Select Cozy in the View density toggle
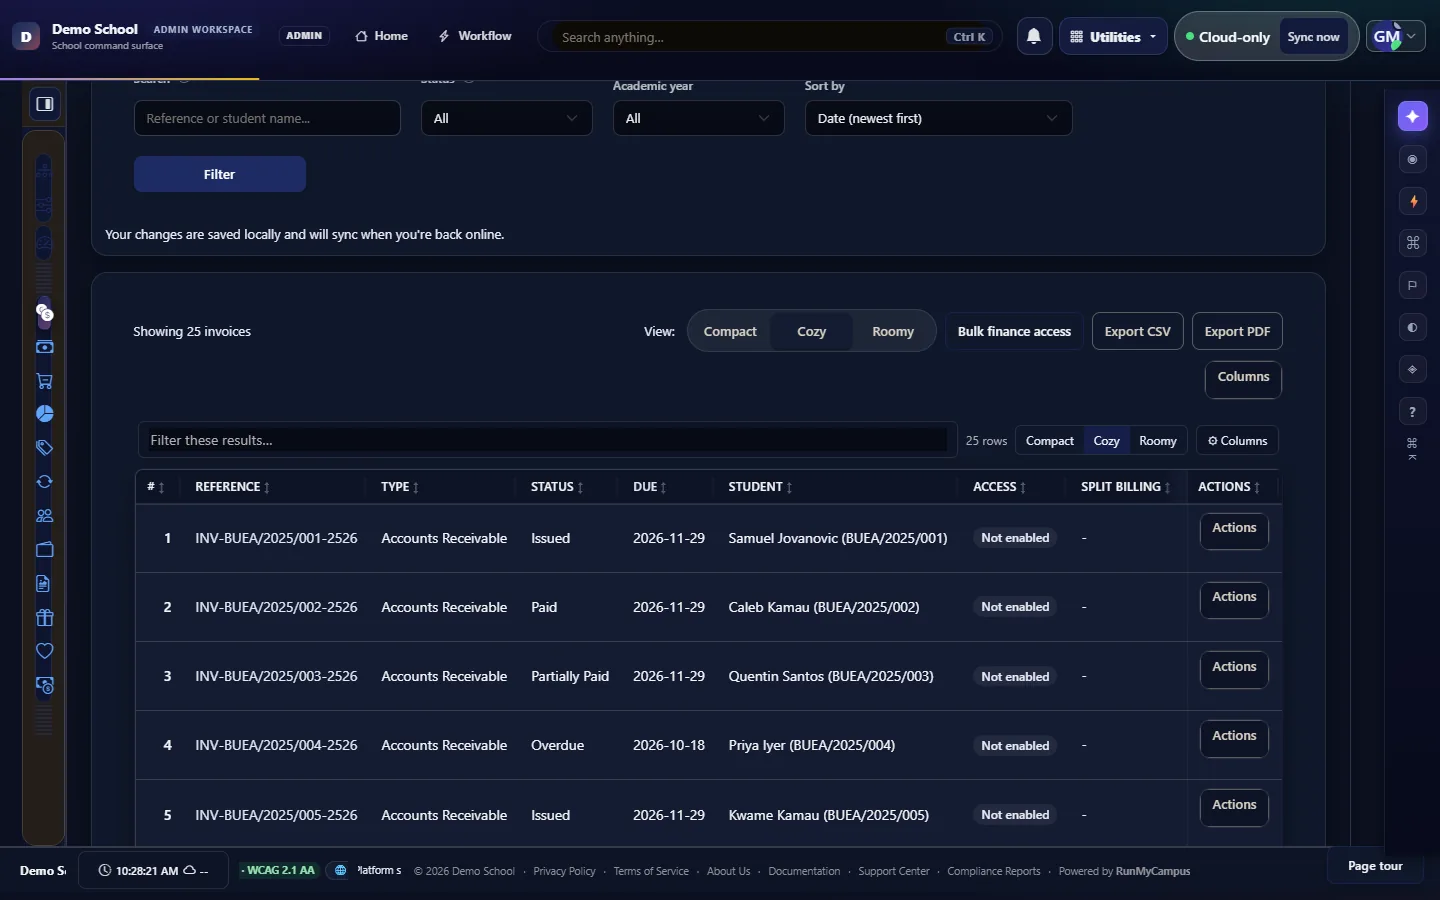Screen dimensions: 1440x900 pos(811,332)
